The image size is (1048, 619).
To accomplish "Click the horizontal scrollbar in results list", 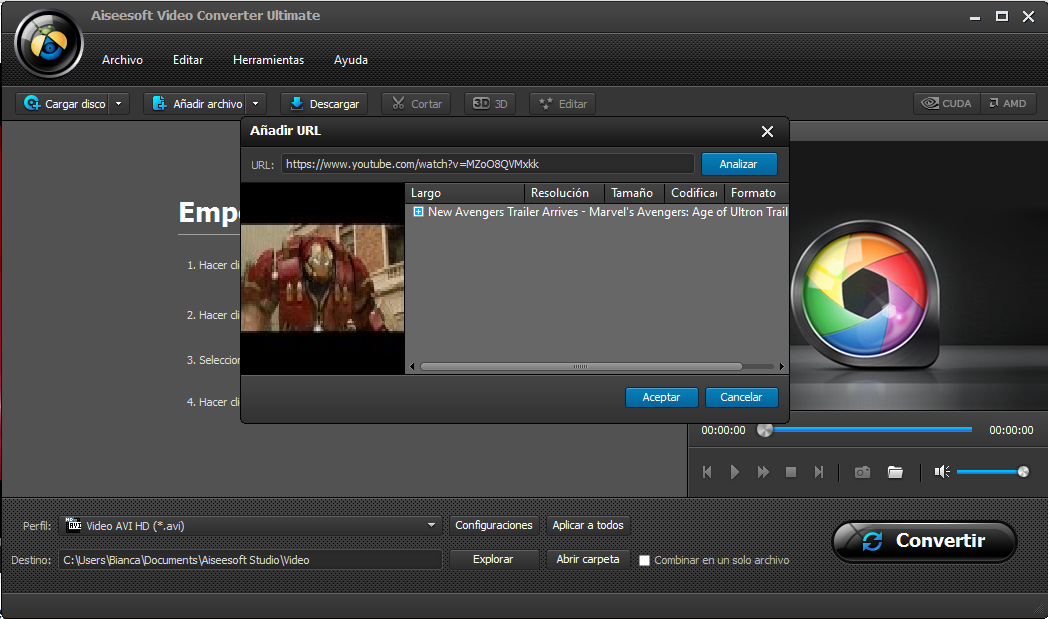I will click(581, 366).
